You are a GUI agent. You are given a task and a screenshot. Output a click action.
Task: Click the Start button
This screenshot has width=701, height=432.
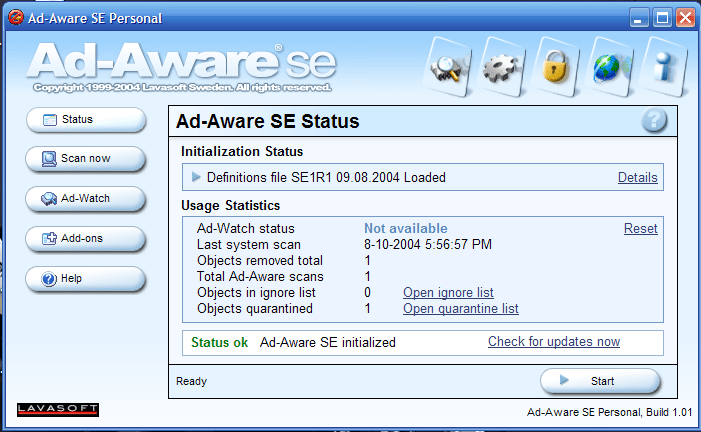(x=600, y=381)
